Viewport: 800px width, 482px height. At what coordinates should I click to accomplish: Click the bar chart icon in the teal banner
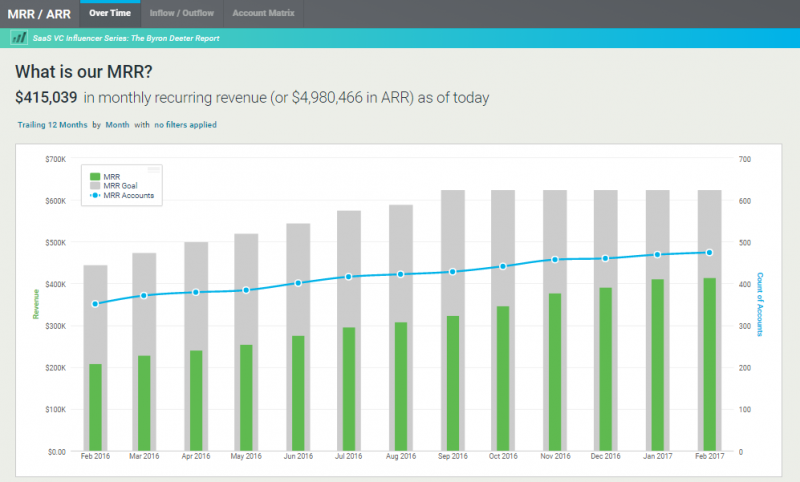point(18,38)
